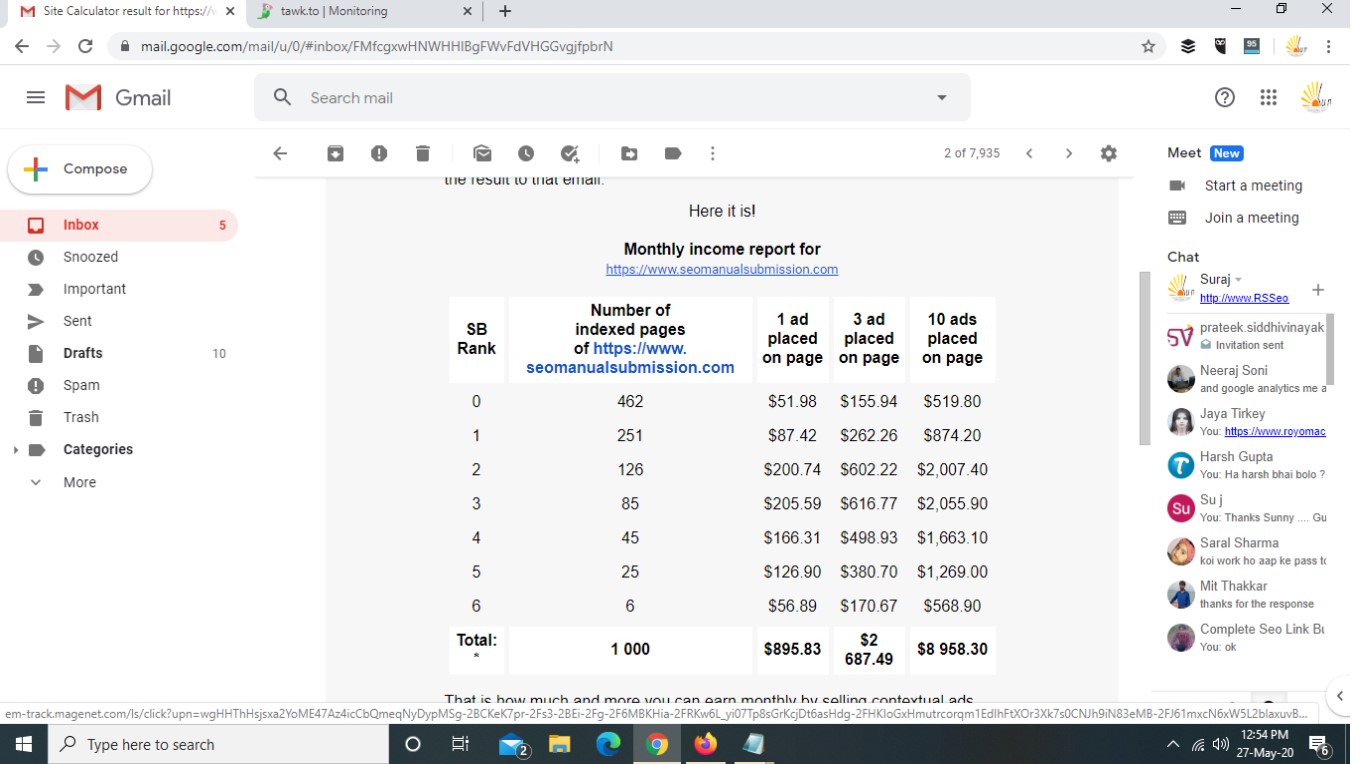This screenshot has width=1360, height=764.
Task: Open chat with Mit Thakkar
Action: click(1246, 594)
